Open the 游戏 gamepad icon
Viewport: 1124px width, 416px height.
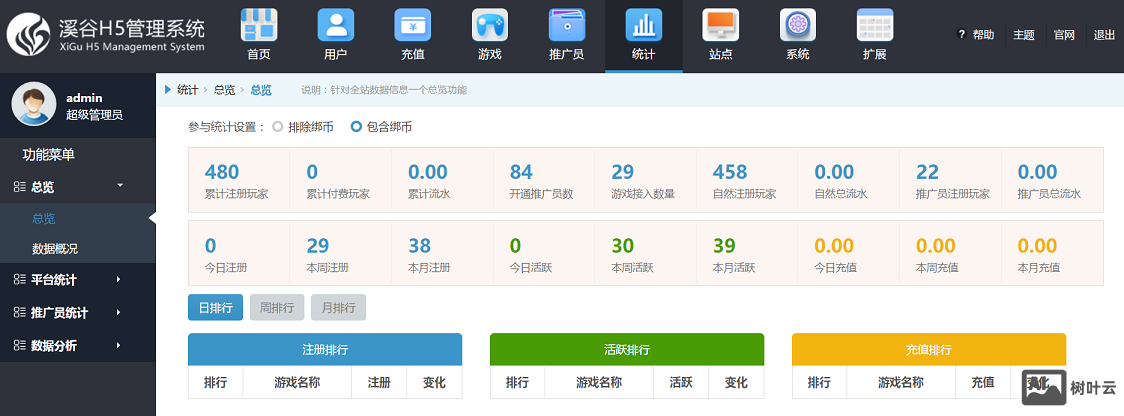tap(490, 25)
